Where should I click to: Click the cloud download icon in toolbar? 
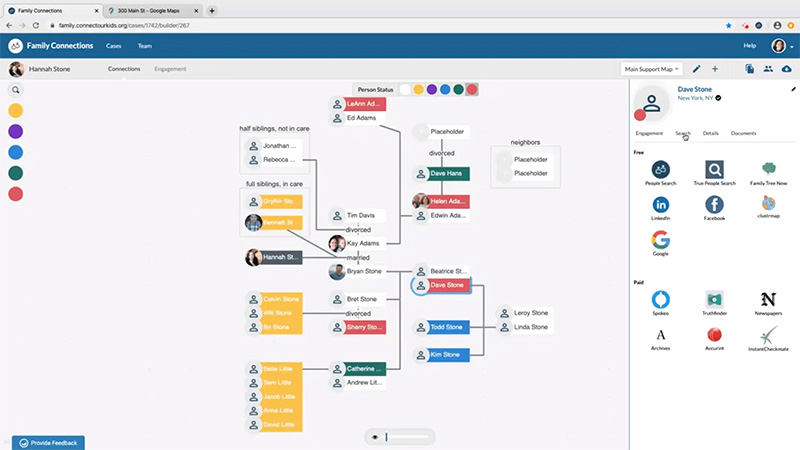pos(787,69)
